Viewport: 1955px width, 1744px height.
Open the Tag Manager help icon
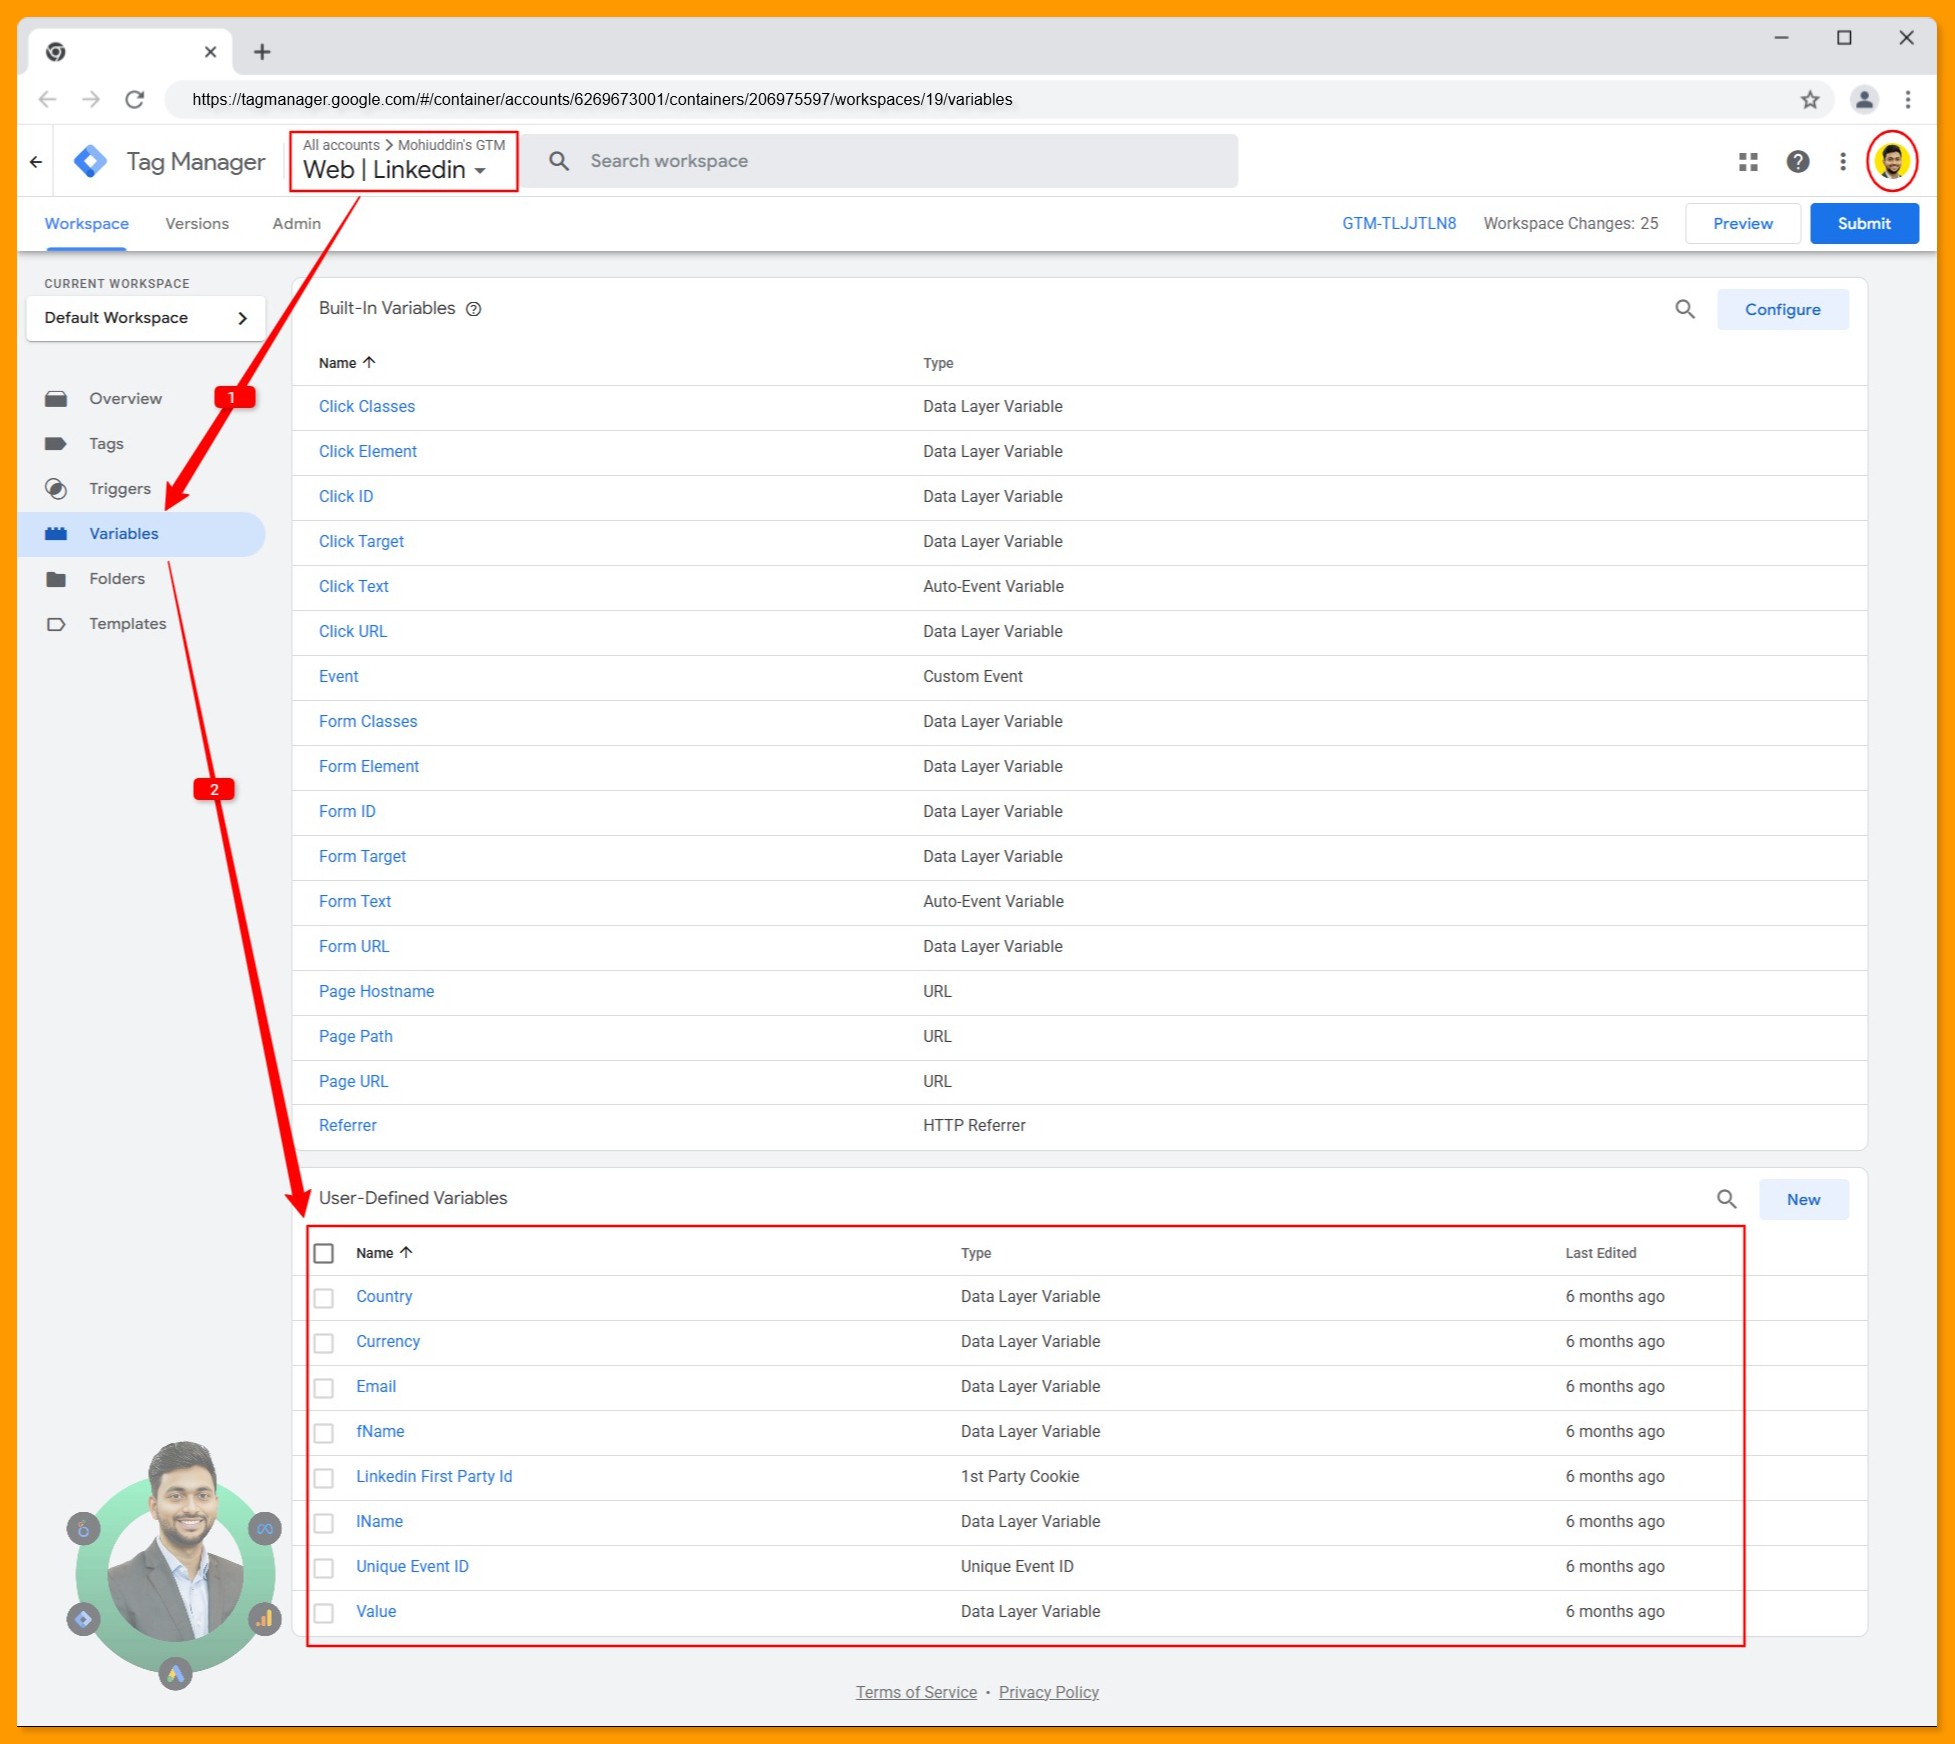1797,161
